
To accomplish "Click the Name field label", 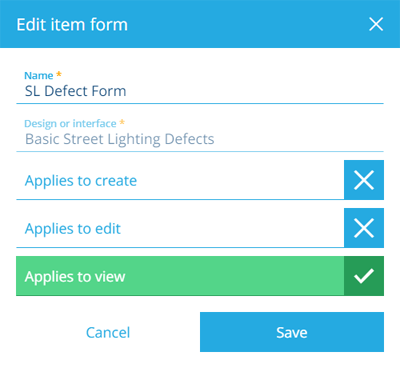I will tap(39, 76).
